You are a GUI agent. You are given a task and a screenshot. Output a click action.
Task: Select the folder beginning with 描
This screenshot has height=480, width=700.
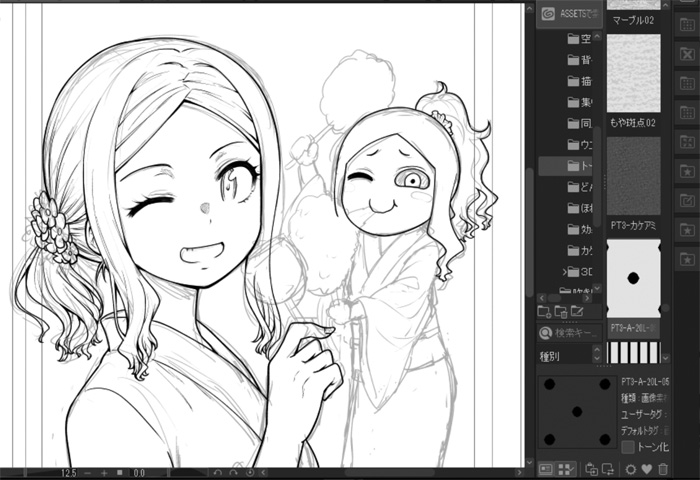point(579,81)
